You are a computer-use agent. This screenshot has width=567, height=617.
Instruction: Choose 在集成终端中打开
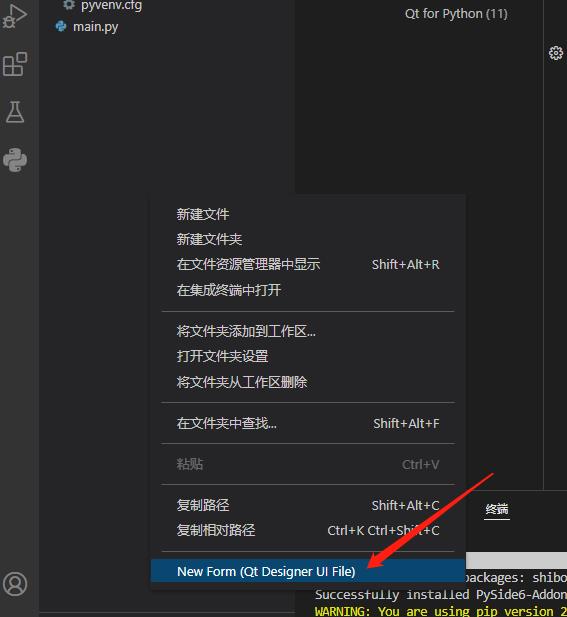(308, 290)
